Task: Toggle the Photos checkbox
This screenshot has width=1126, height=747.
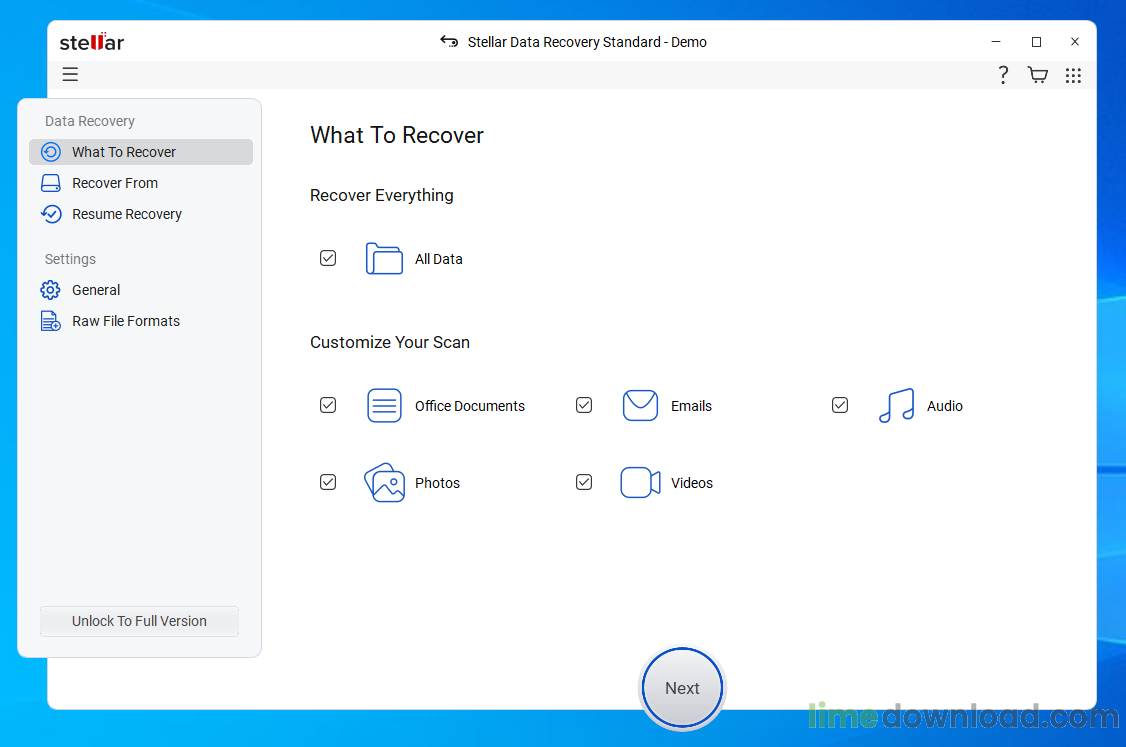Action: (x=328, y=482)
